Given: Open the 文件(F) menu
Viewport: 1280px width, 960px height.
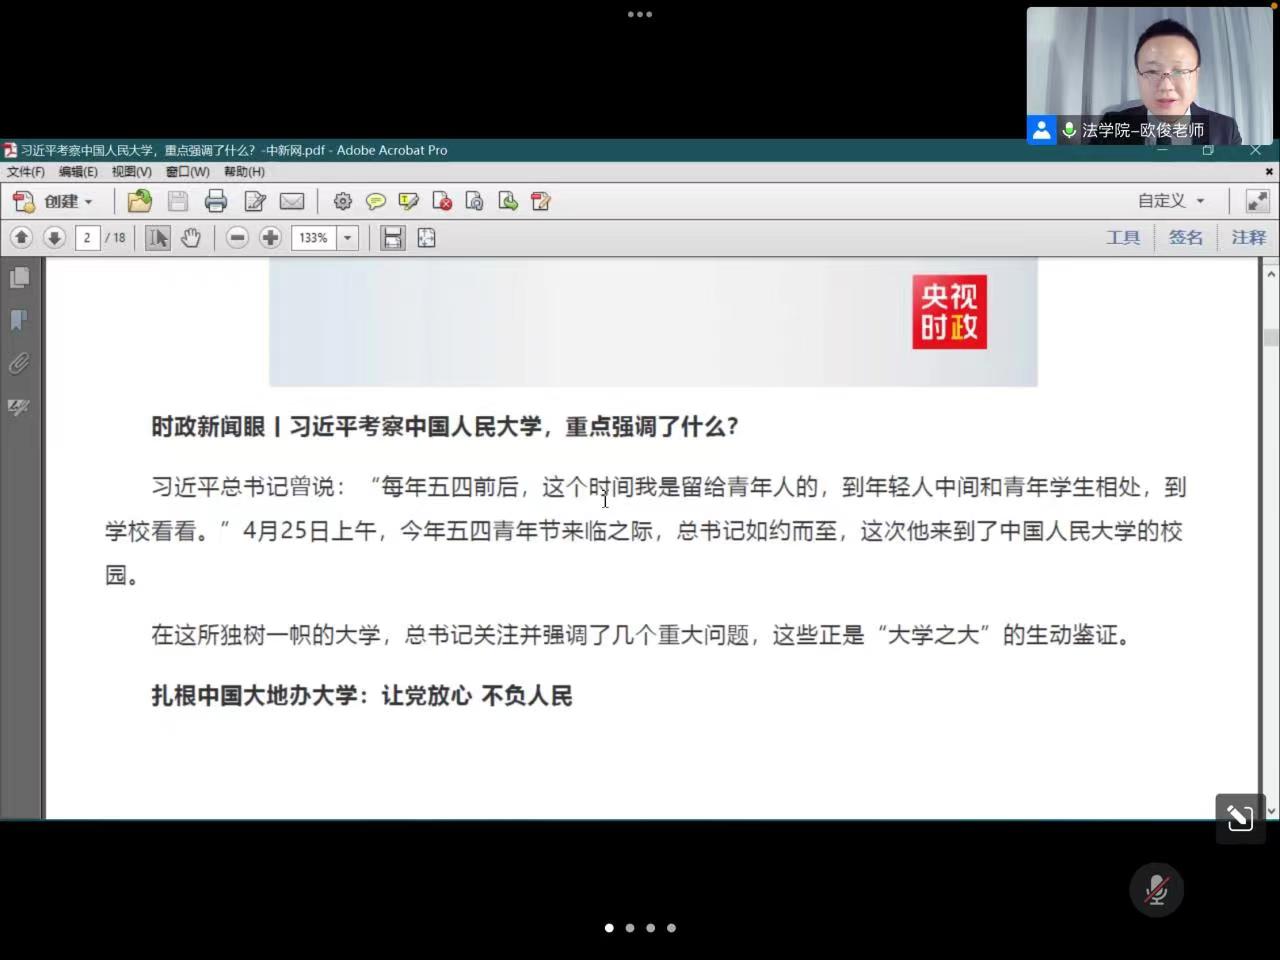Looking at the screenshot, I should (26, 172).
